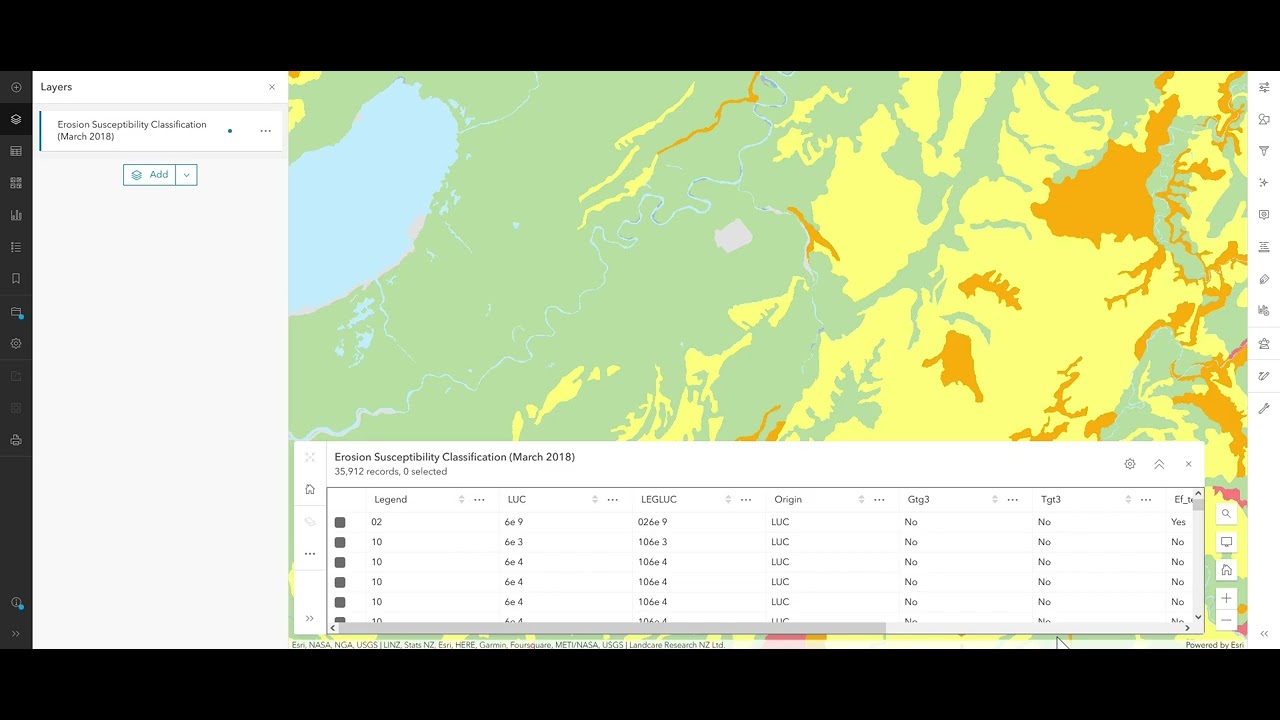1280x720 pixels.
Task: Open the Legend list icon
Action: tap(16, 247)
